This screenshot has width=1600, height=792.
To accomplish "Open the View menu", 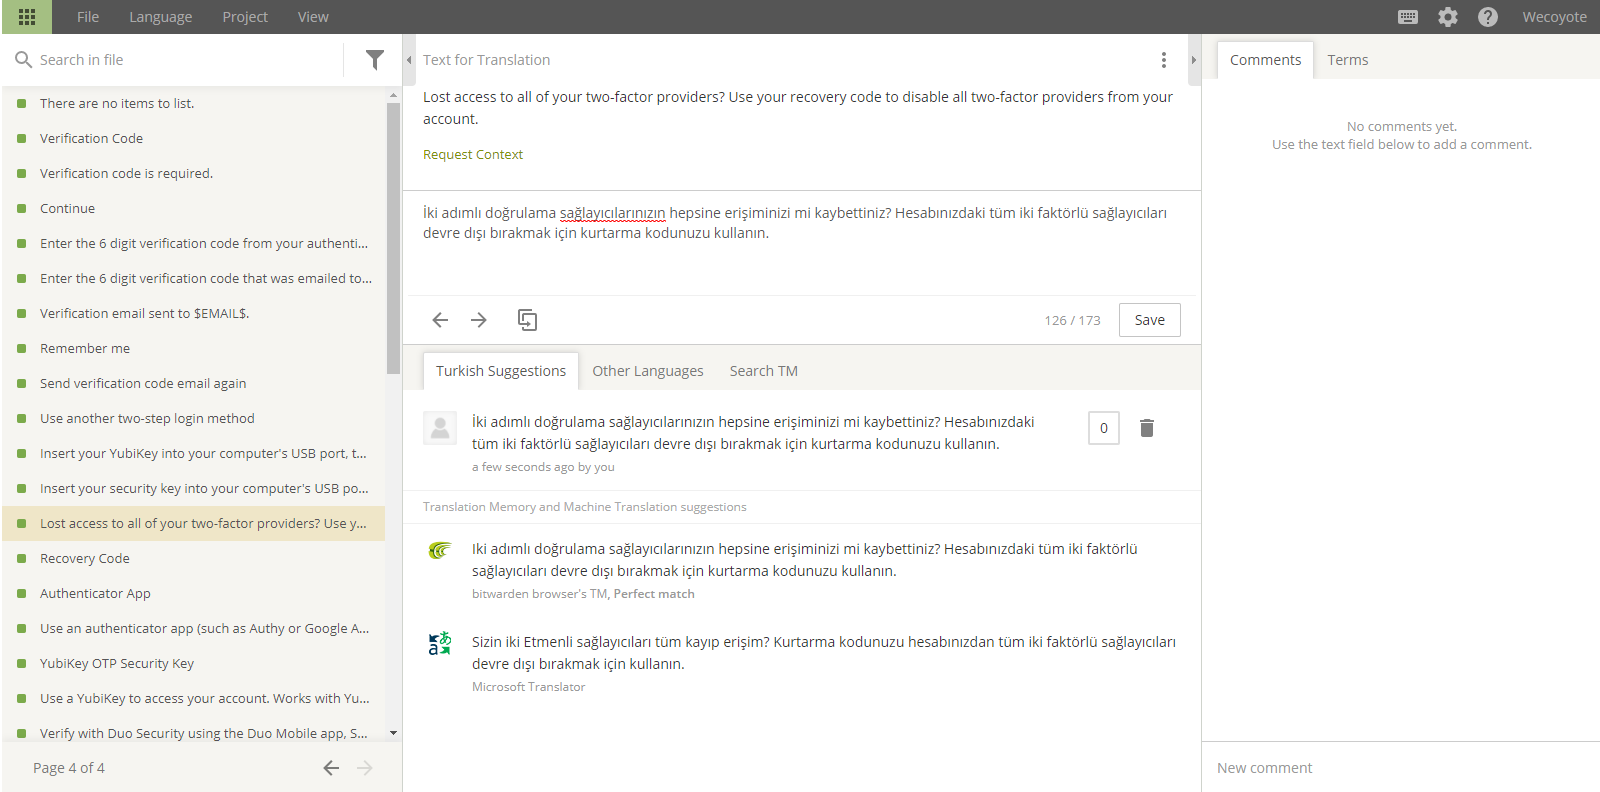I will [313, 17].
